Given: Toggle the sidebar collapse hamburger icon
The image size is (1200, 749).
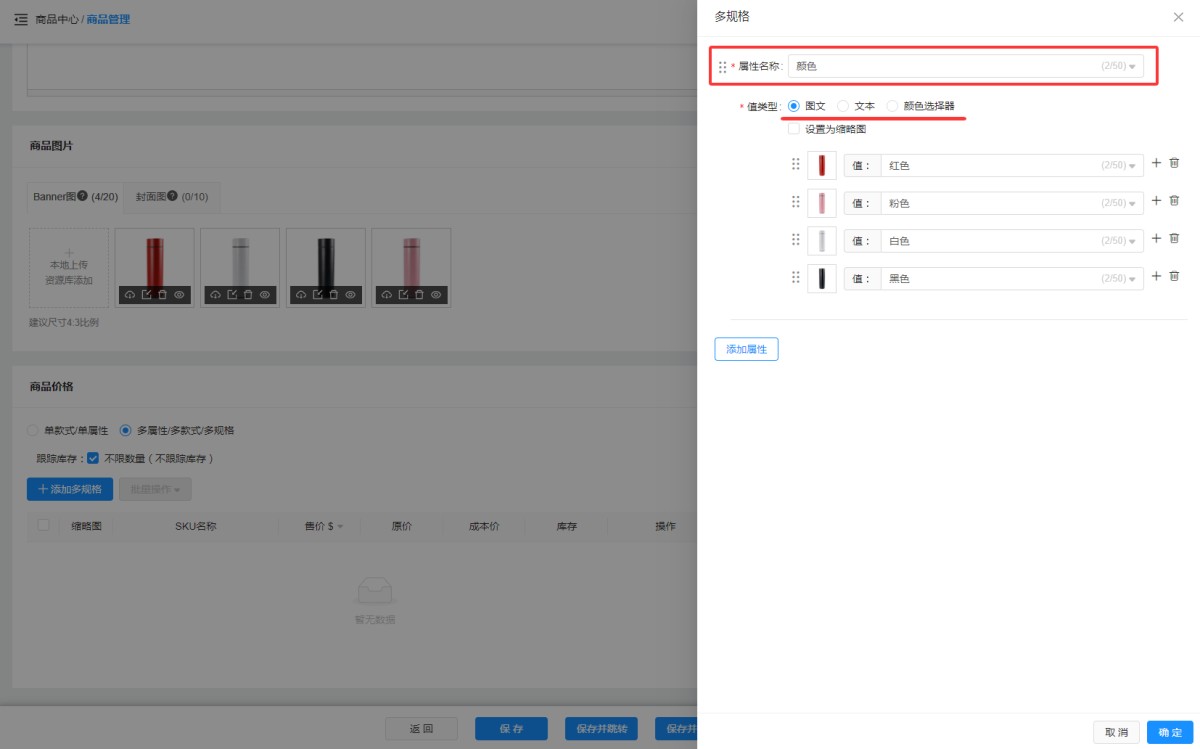Looking at the screenshot, I should (x=21, y=19).
